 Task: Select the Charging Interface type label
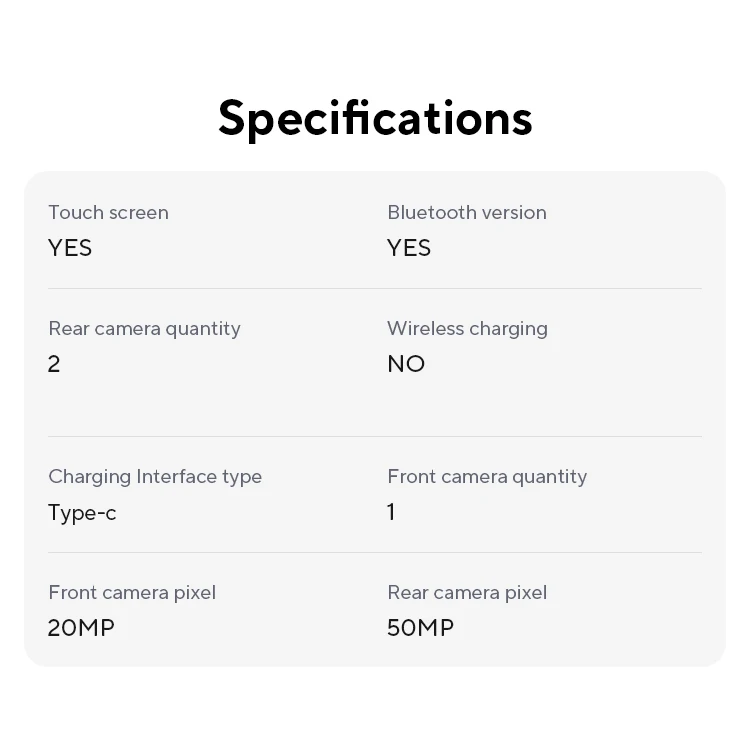[155, 476]
